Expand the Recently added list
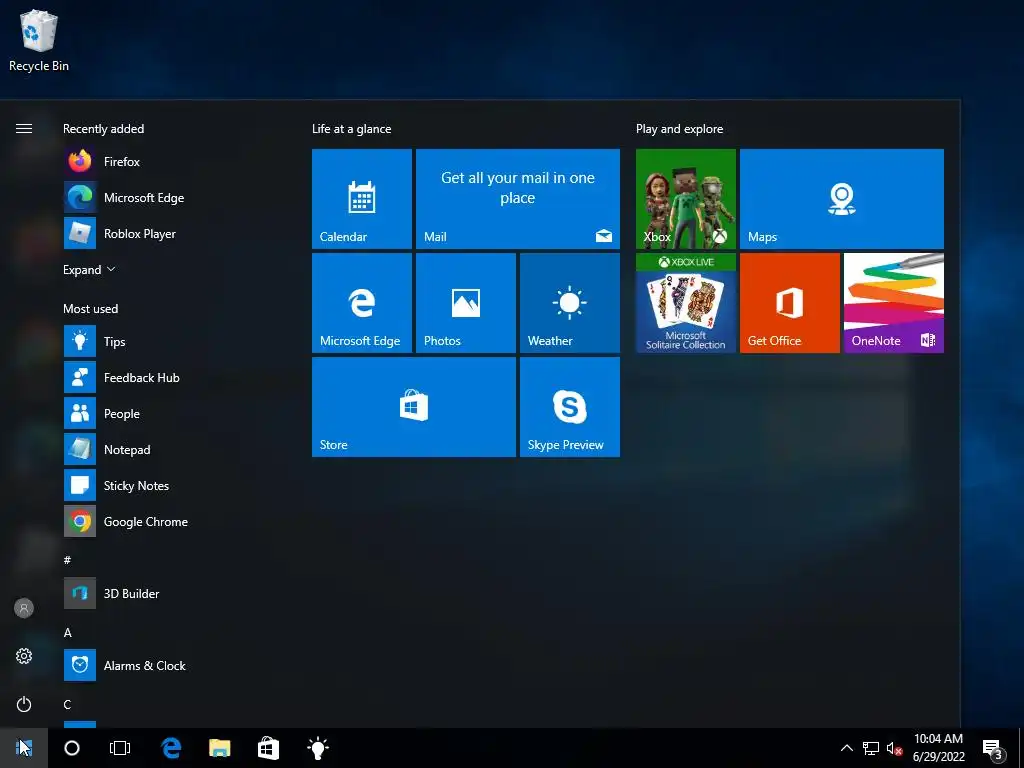 point(89,270)
